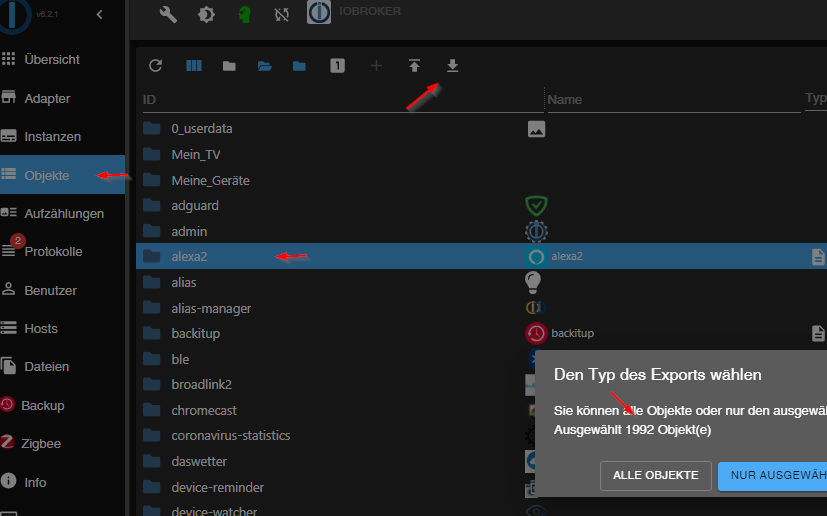Image resolution: width=827 pixels, height=516 pixels.
Task: Expand the Mein_TV folder
Action: [x=152, y=154]
